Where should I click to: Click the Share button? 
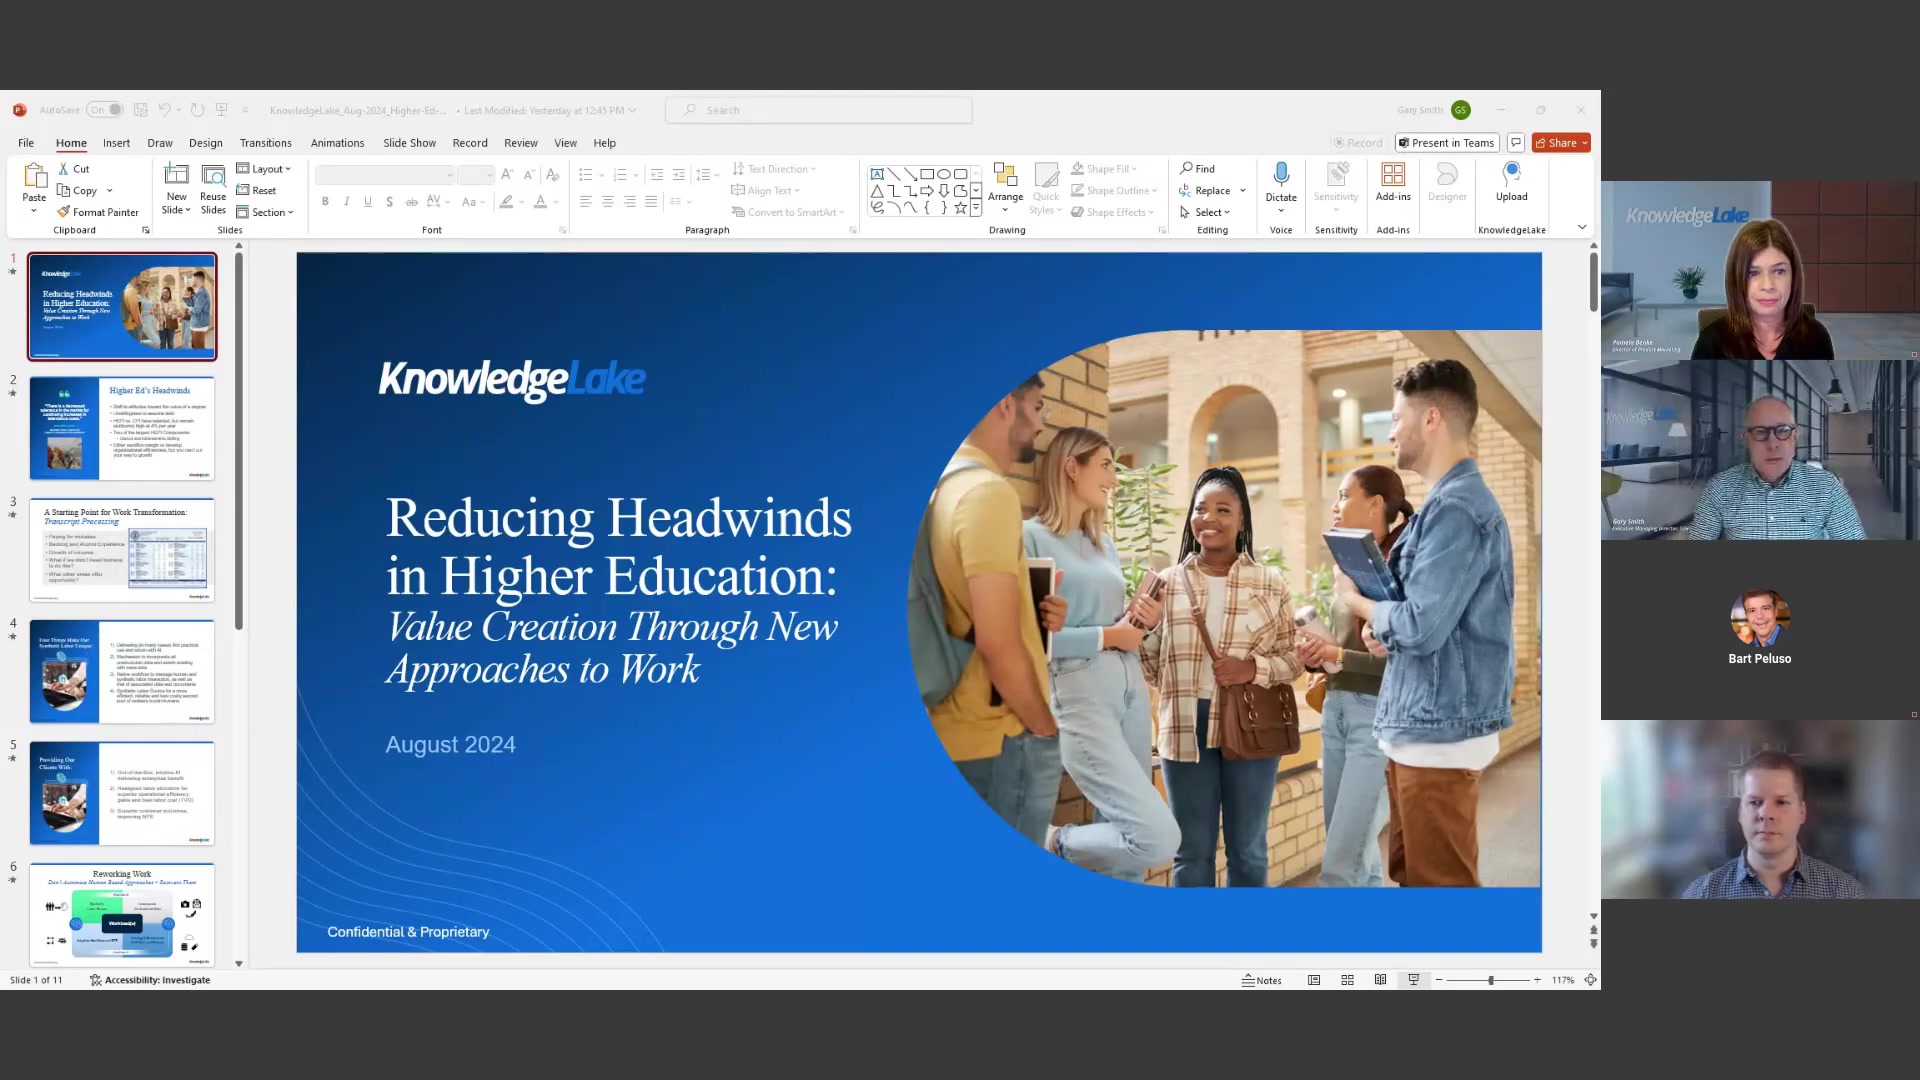click(1561, 143)
